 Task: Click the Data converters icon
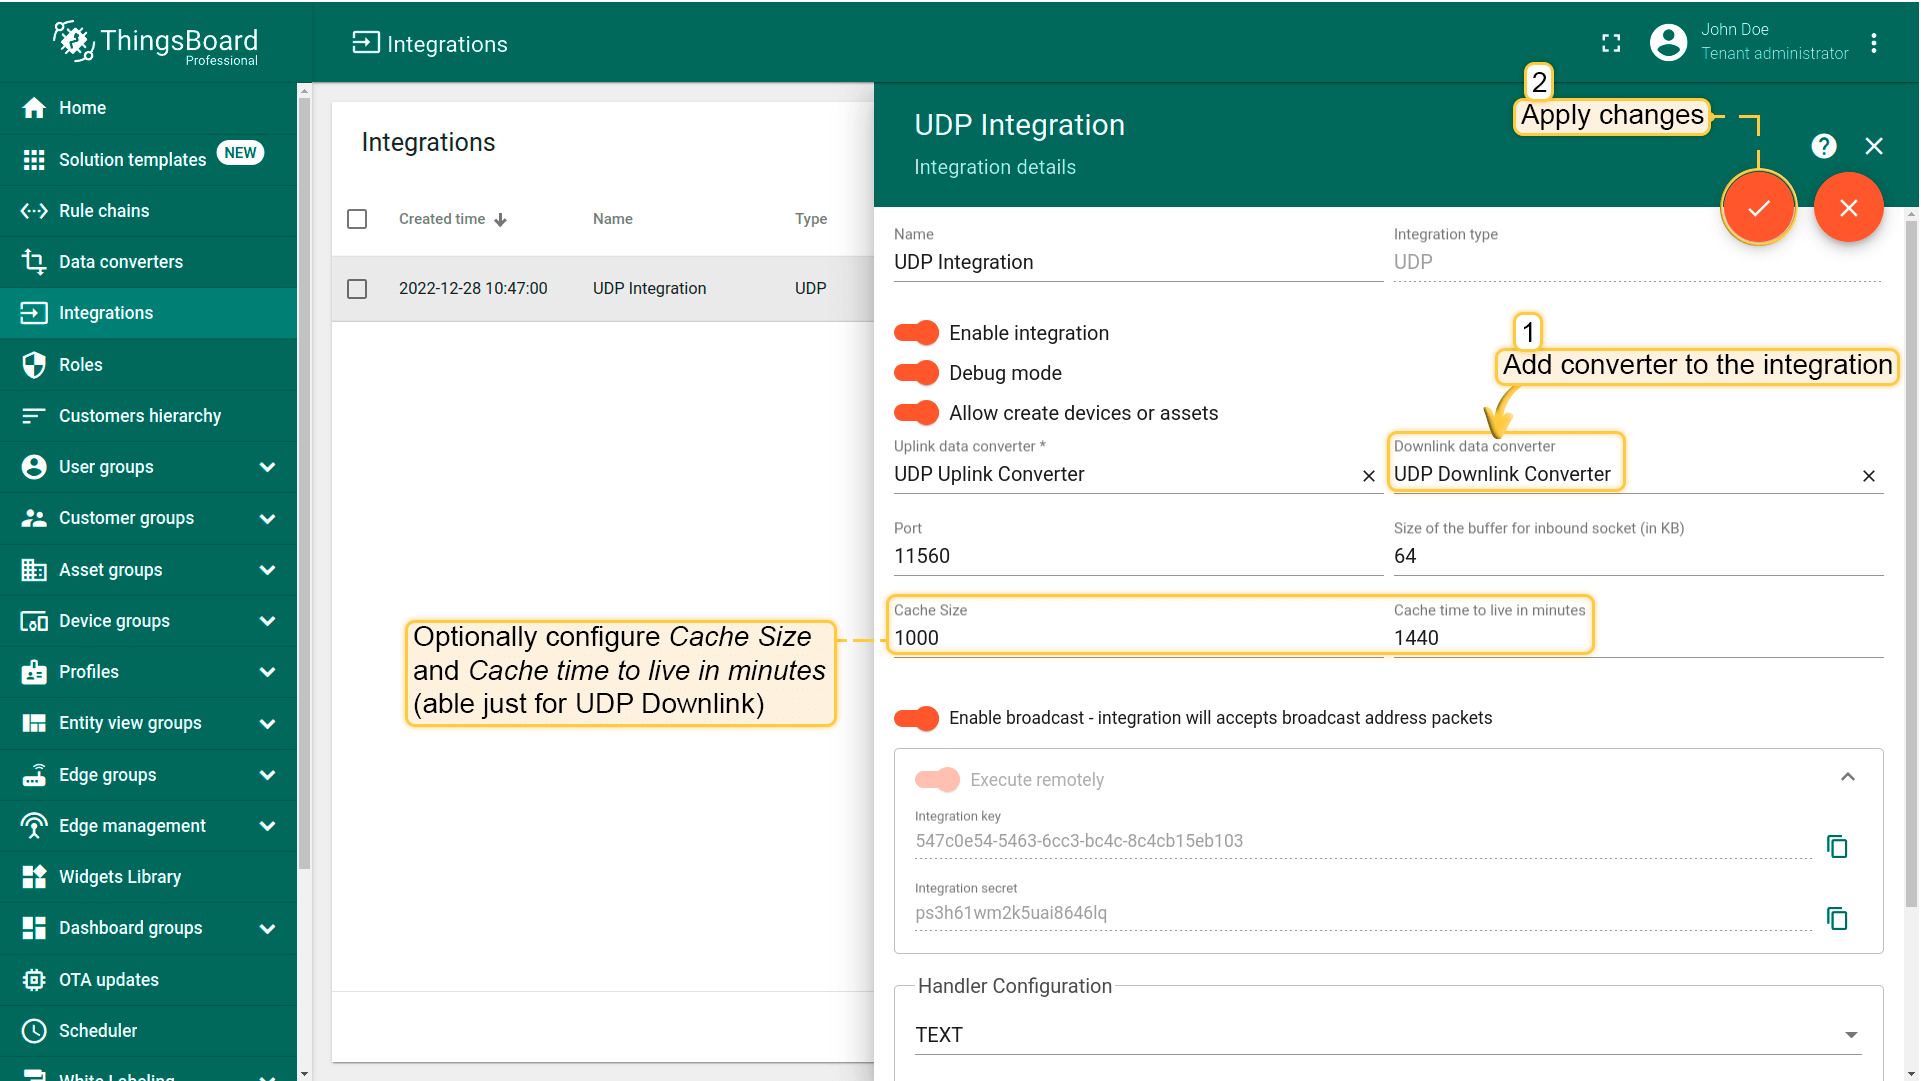(x=34, y=262)
